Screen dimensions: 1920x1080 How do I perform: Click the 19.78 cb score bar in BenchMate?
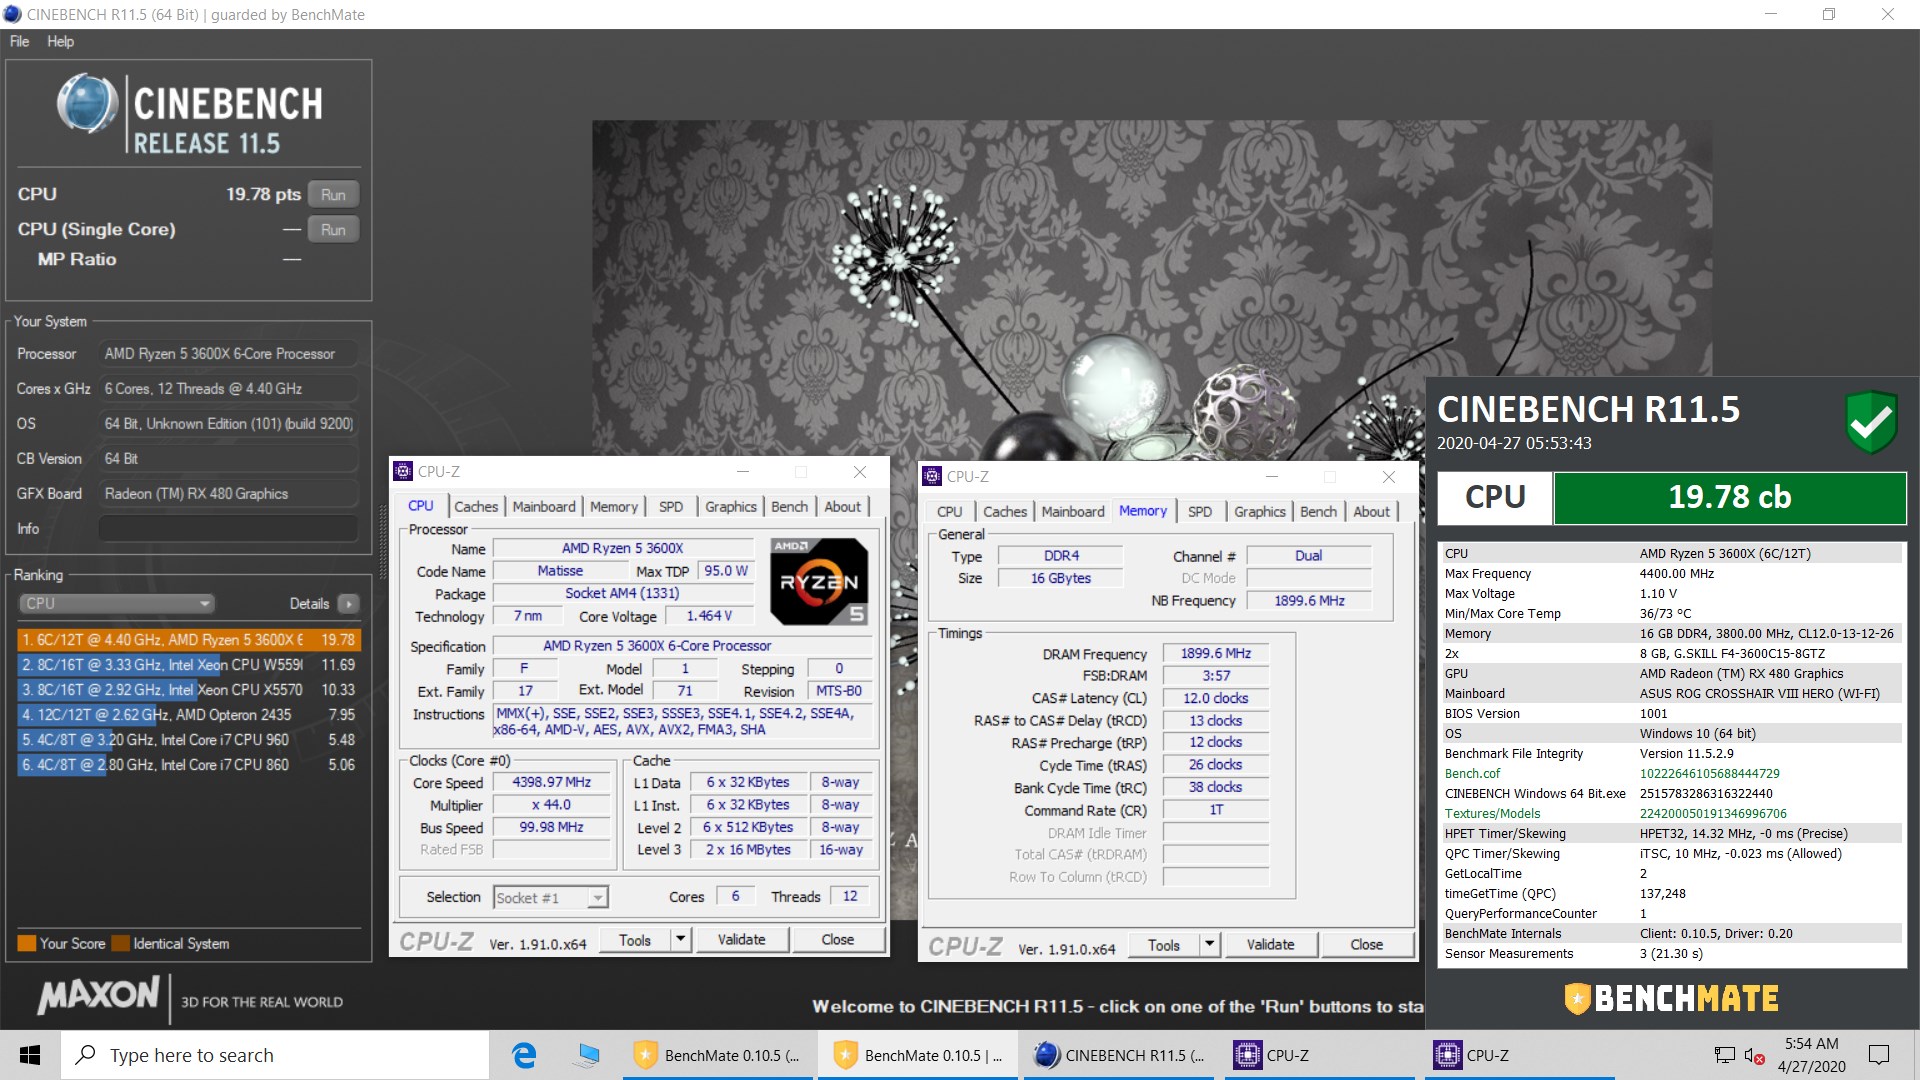[1729, 497]
